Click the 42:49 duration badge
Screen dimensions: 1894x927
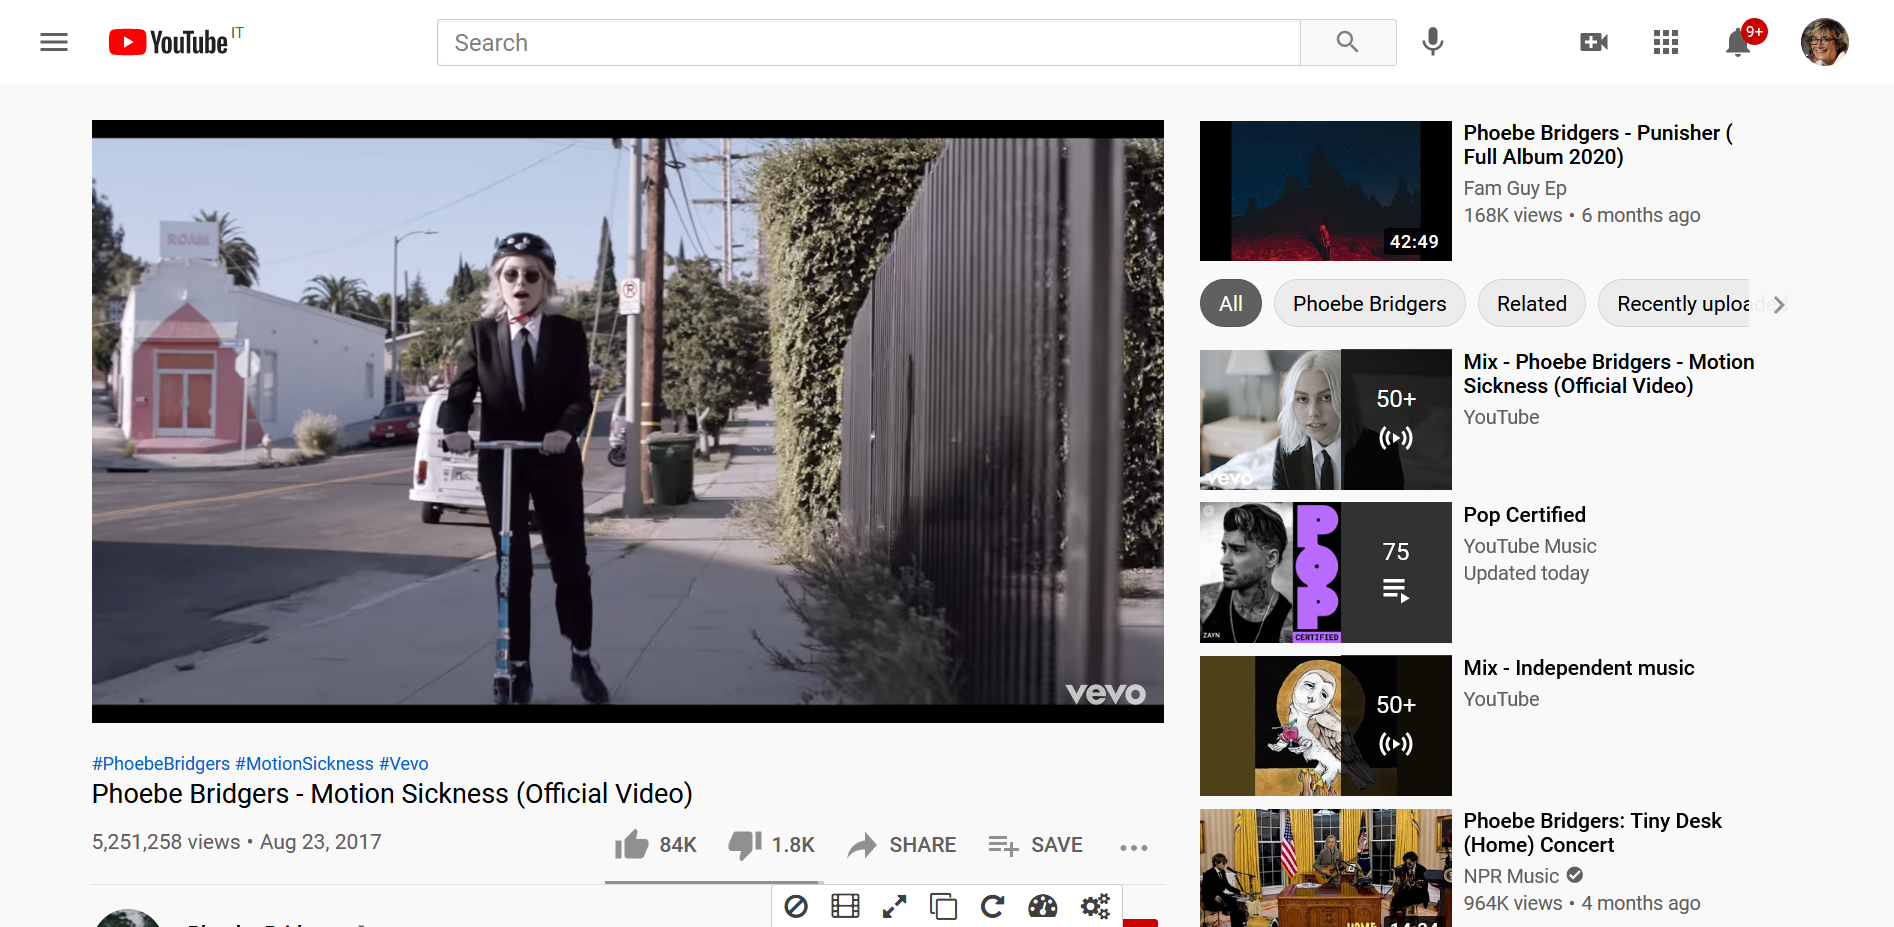point(1414,242)
